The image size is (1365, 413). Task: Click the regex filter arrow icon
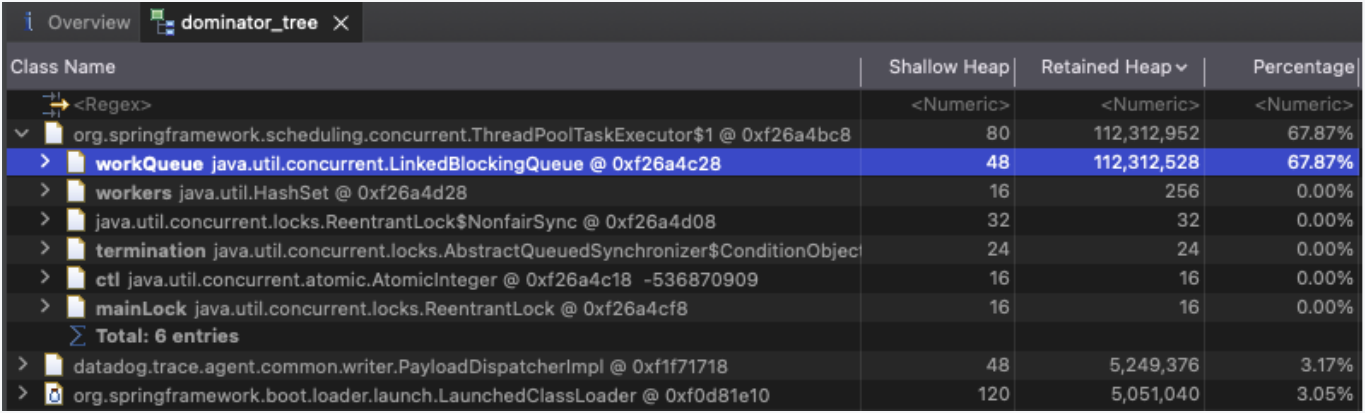point(56,104)
